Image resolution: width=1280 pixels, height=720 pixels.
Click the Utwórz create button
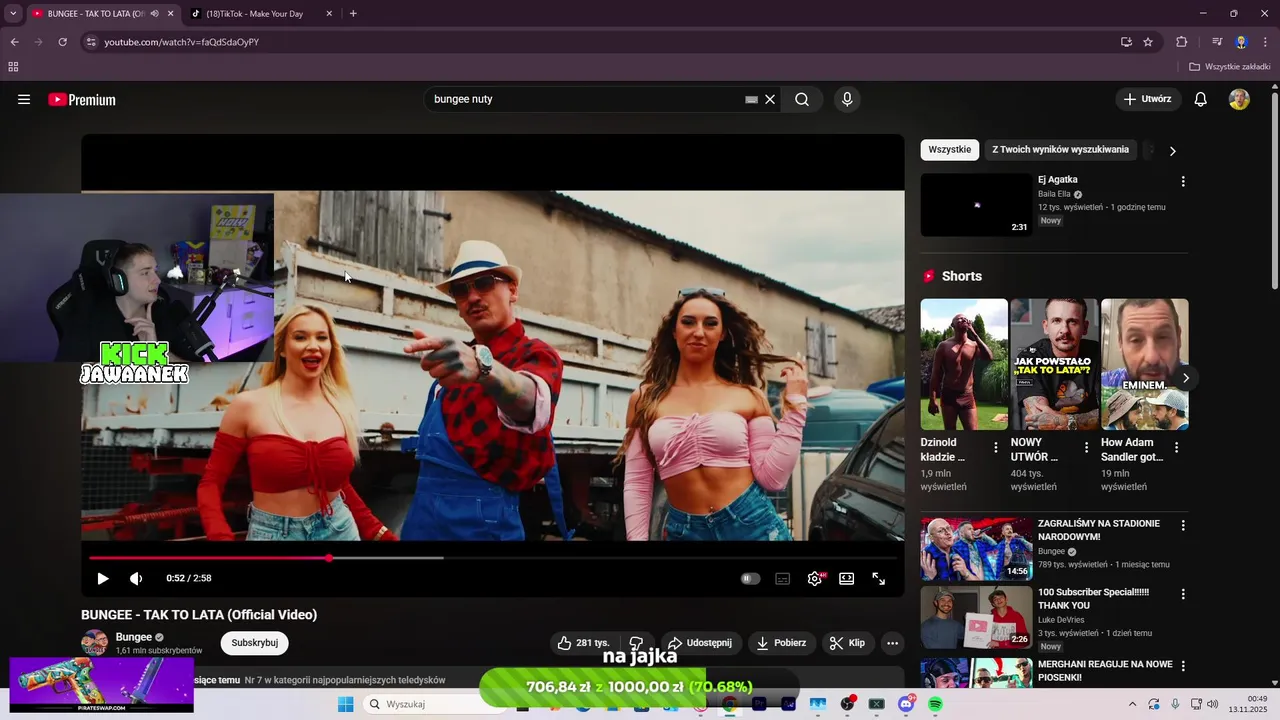click(x=1148, y=99)
